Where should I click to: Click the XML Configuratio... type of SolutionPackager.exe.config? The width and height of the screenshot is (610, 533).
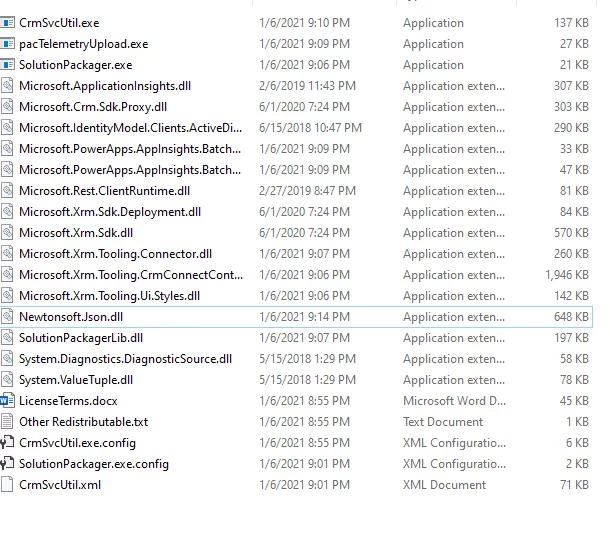point(454,464)
